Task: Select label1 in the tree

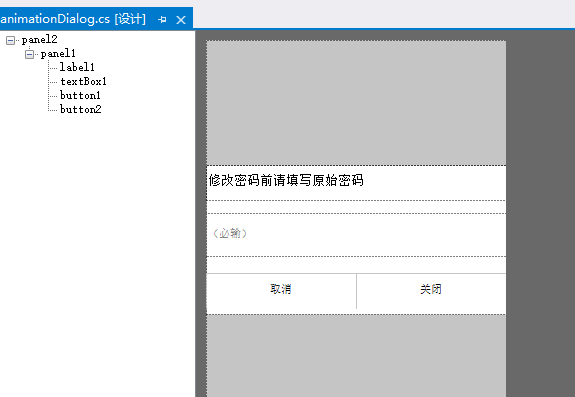Action: (77, 67)
